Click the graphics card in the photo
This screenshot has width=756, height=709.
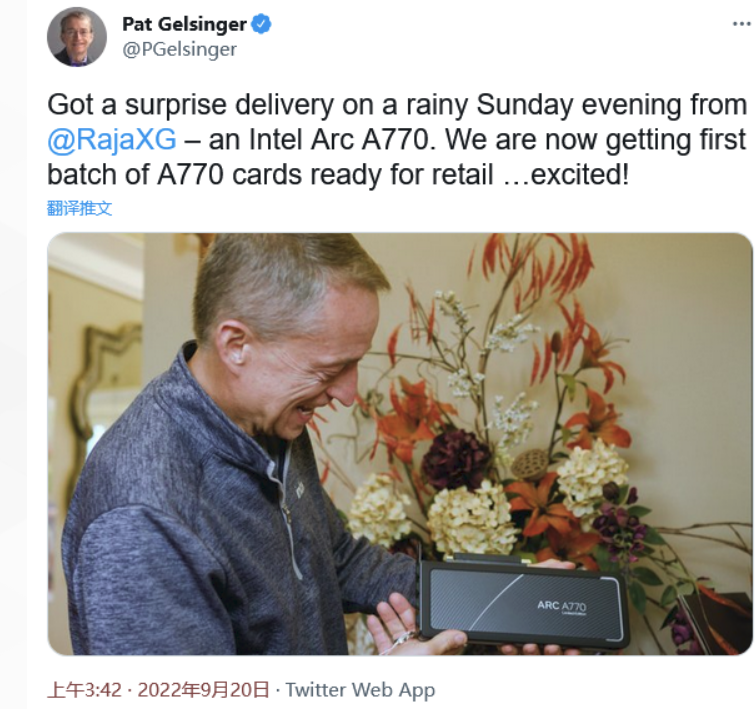522,602
